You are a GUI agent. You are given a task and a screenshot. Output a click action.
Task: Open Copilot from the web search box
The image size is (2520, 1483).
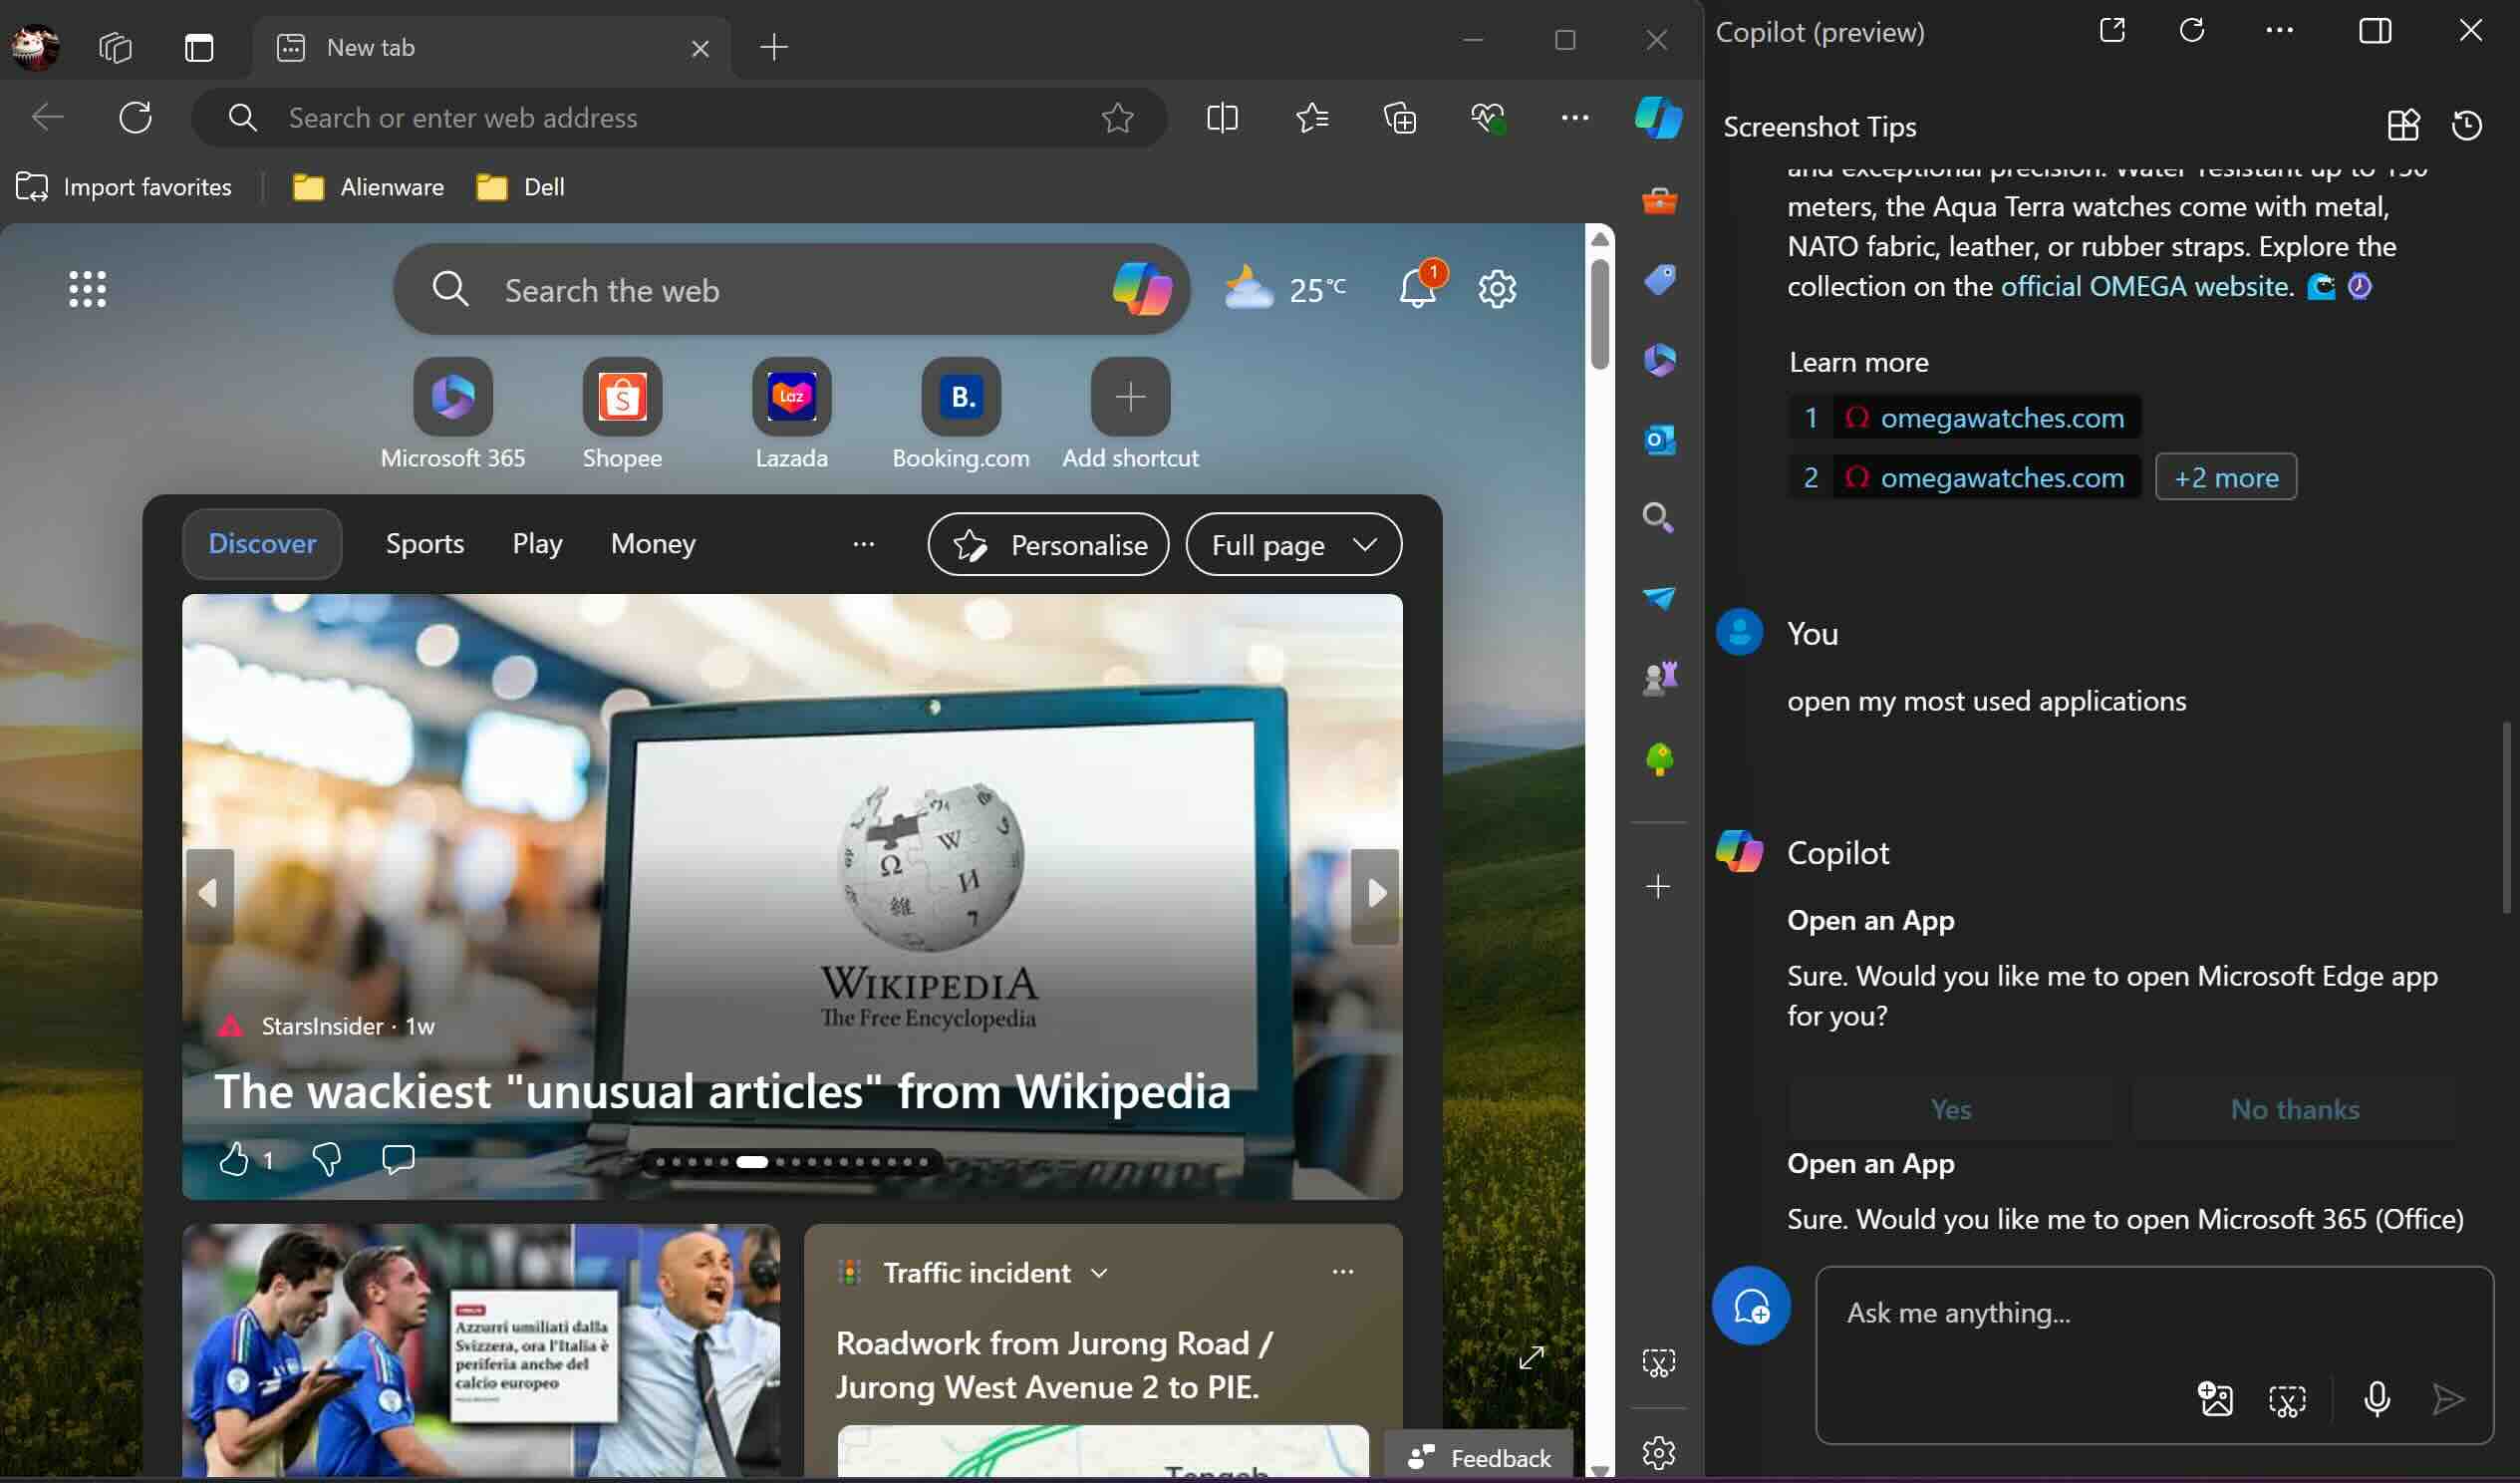[1142, 289]
